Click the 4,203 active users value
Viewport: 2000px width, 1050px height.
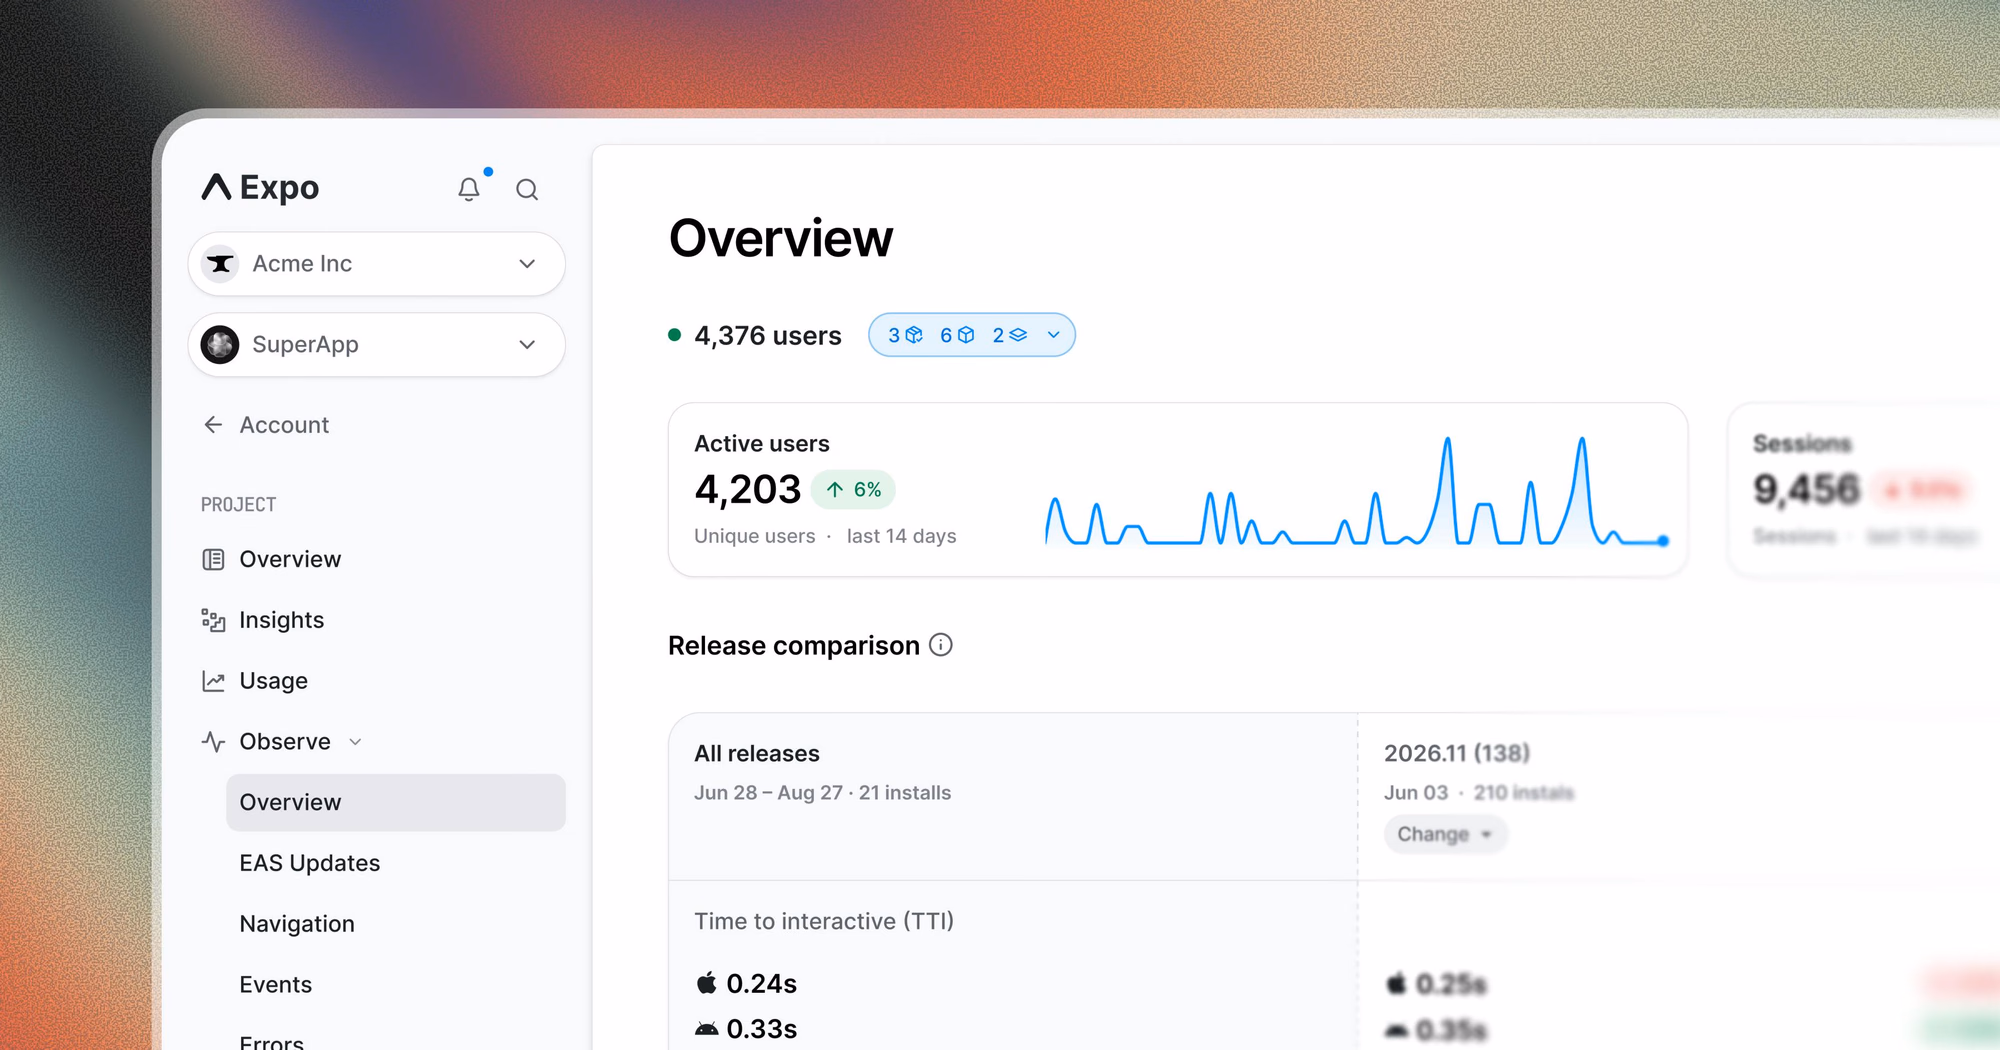pyautogui.click(x=748, y=490)
